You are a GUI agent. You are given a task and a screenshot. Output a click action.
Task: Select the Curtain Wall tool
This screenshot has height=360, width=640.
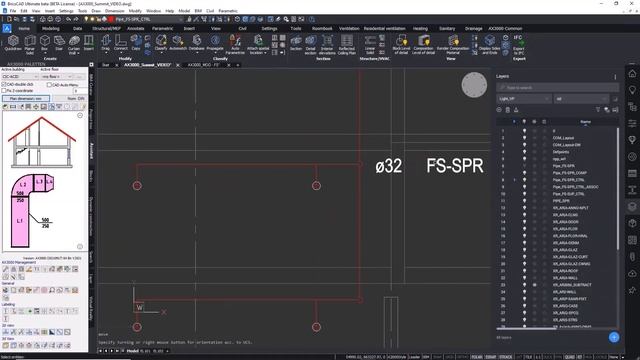pos(74,44)
